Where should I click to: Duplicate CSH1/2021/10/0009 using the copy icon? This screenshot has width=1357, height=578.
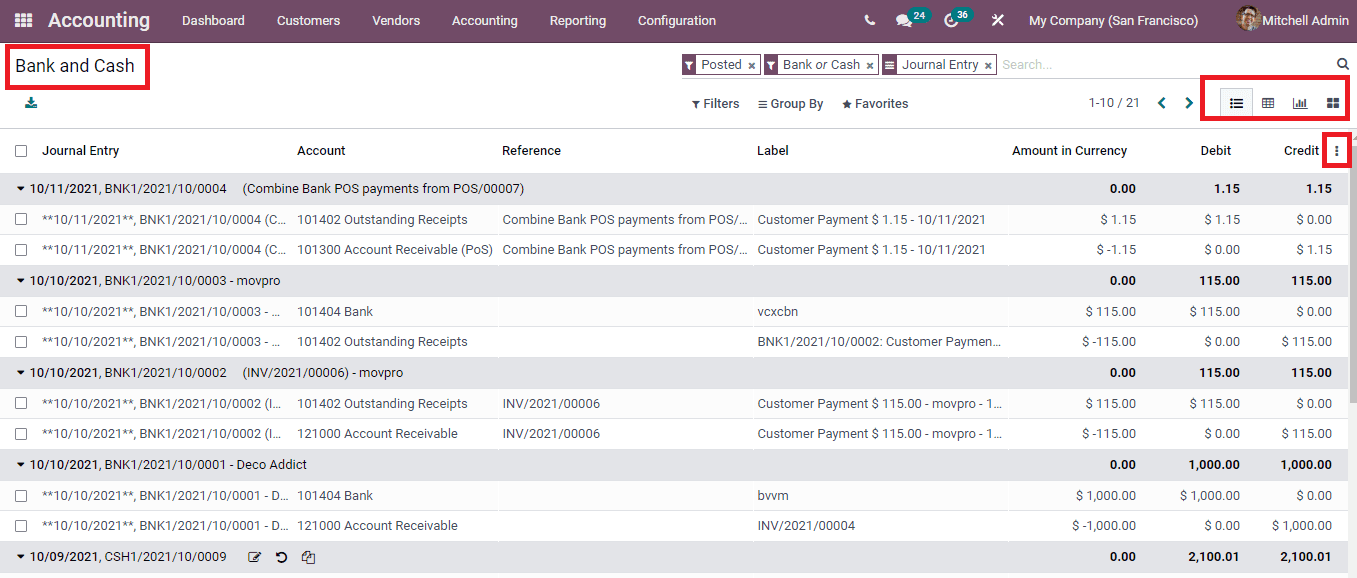point(308,557)
